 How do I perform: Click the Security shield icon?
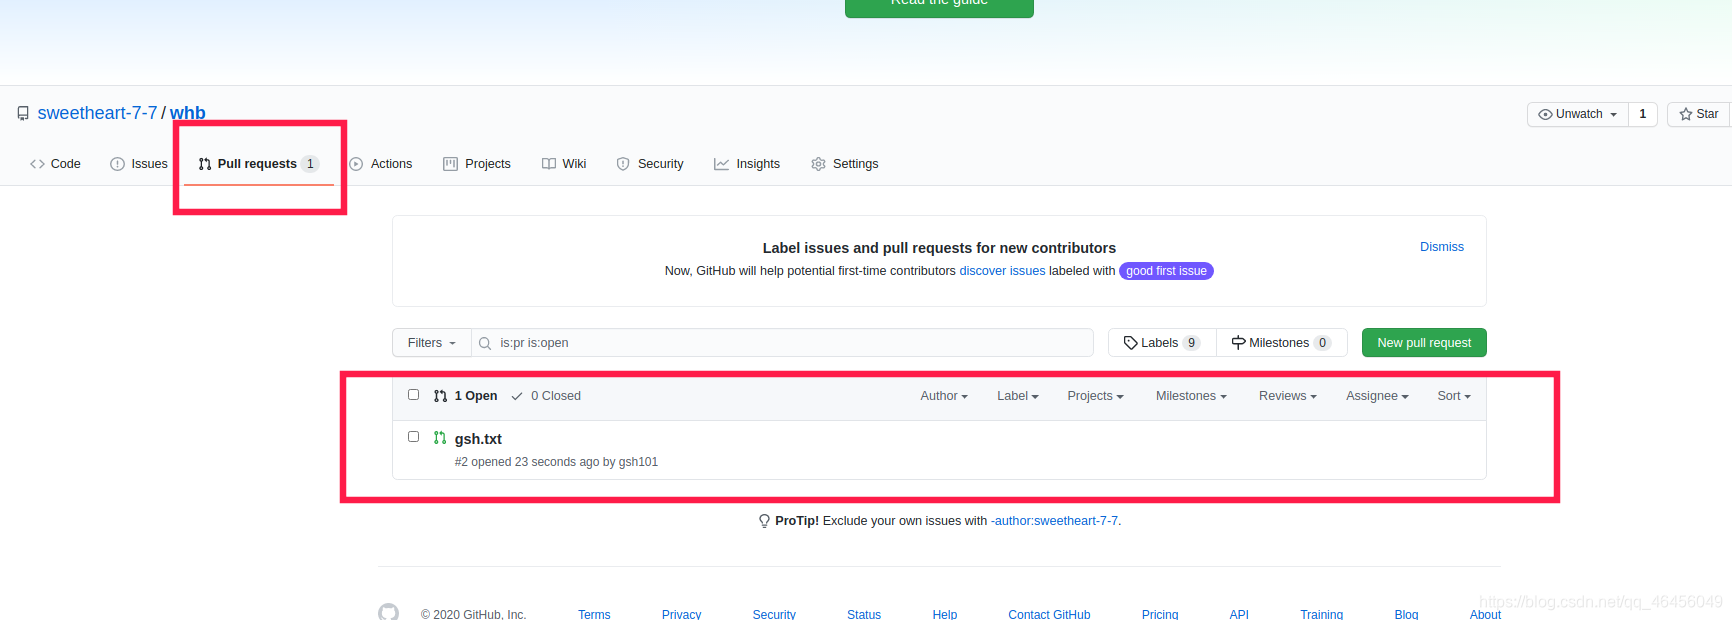coord(623,164)
